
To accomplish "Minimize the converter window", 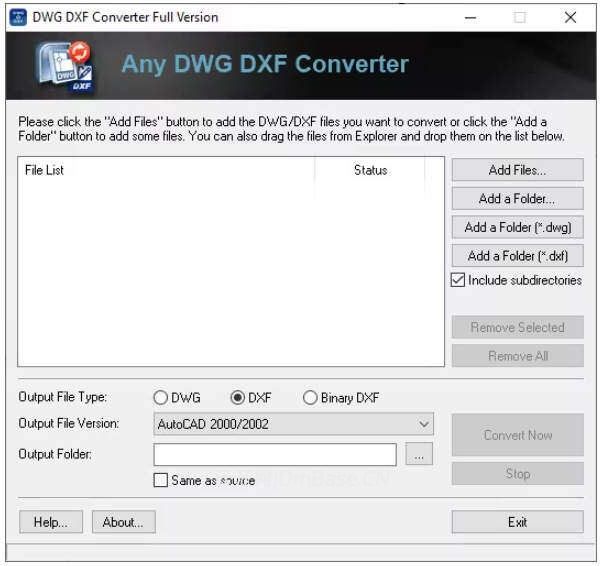I will click(x=470, y=17).
